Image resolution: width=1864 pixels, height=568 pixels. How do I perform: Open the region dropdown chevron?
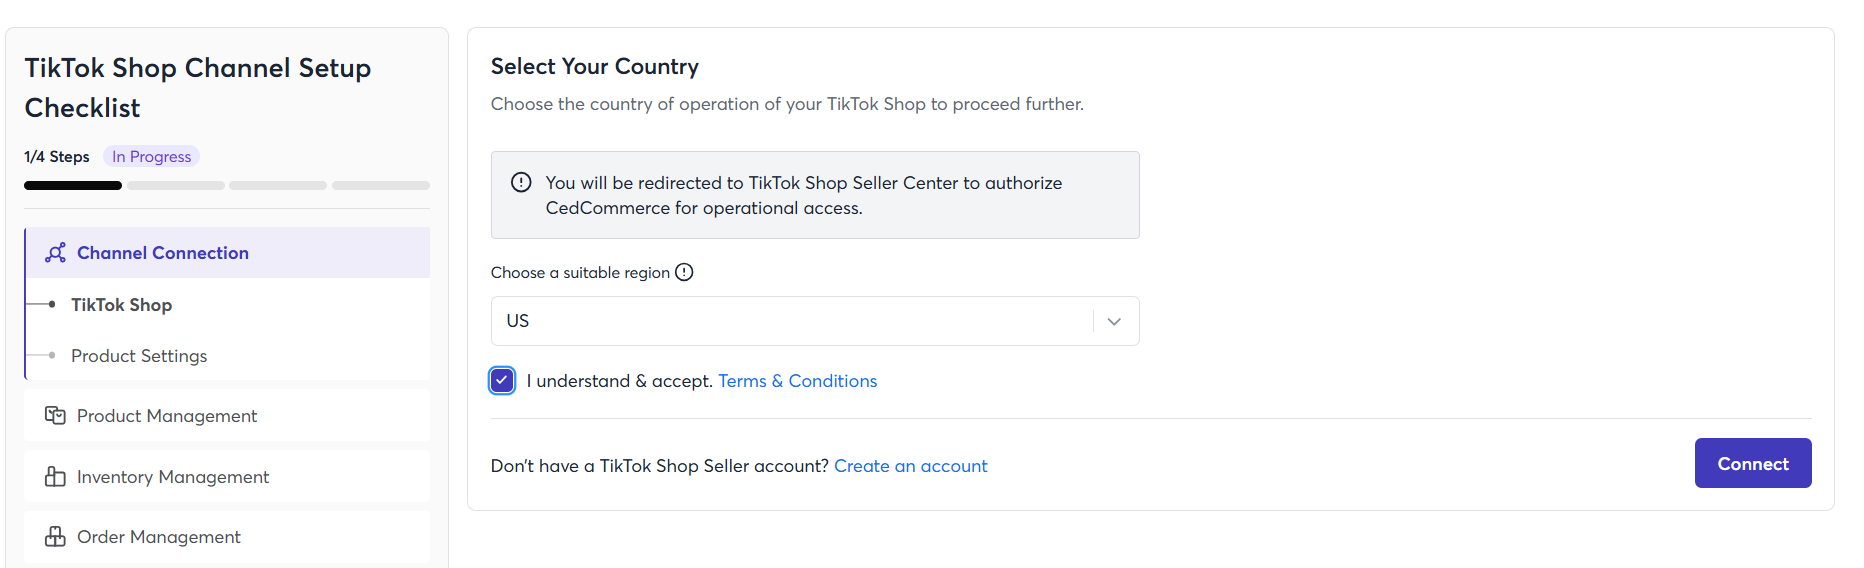point(1114,321)
